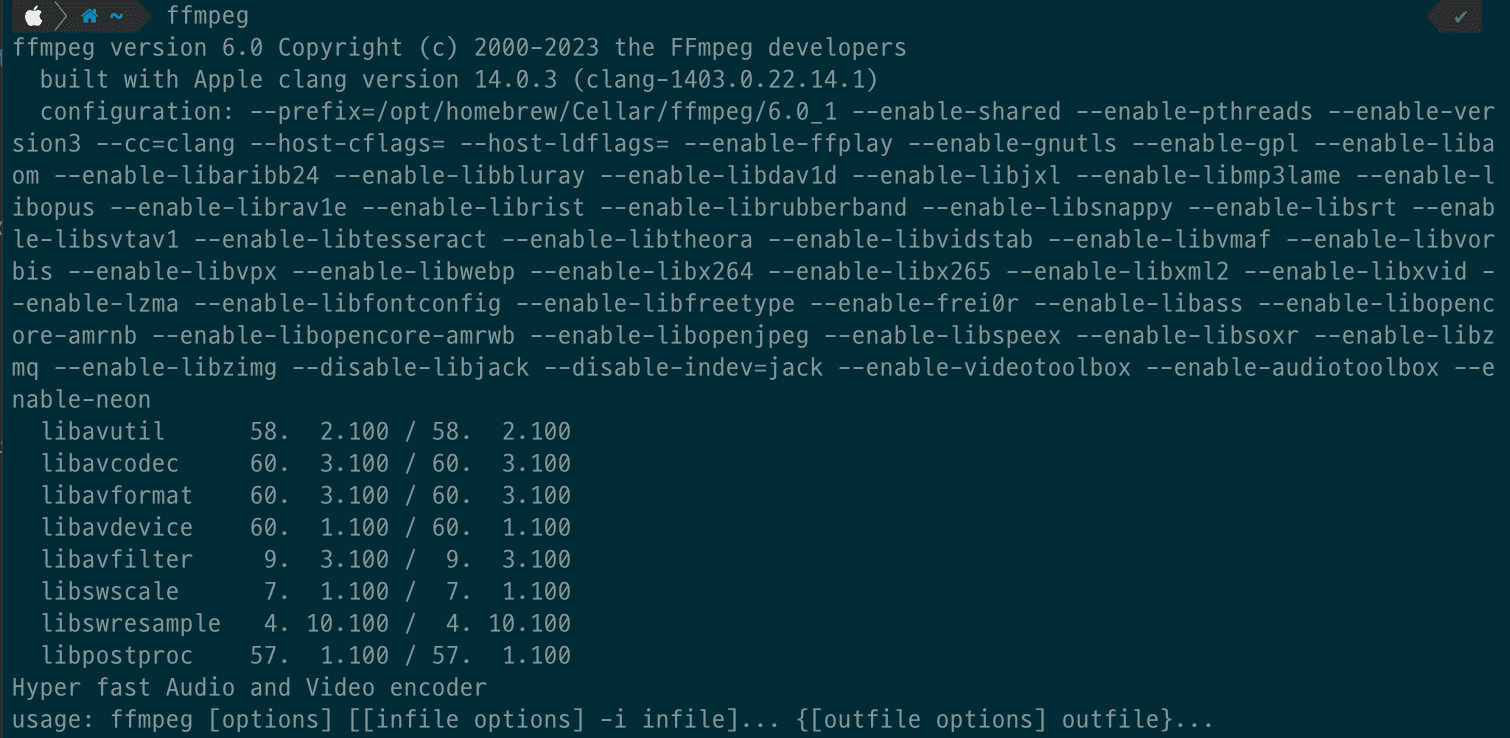Screen dimensions: 1510x738
Task: Click the --disable-libjack flag
Action: [x=410, y=368]
